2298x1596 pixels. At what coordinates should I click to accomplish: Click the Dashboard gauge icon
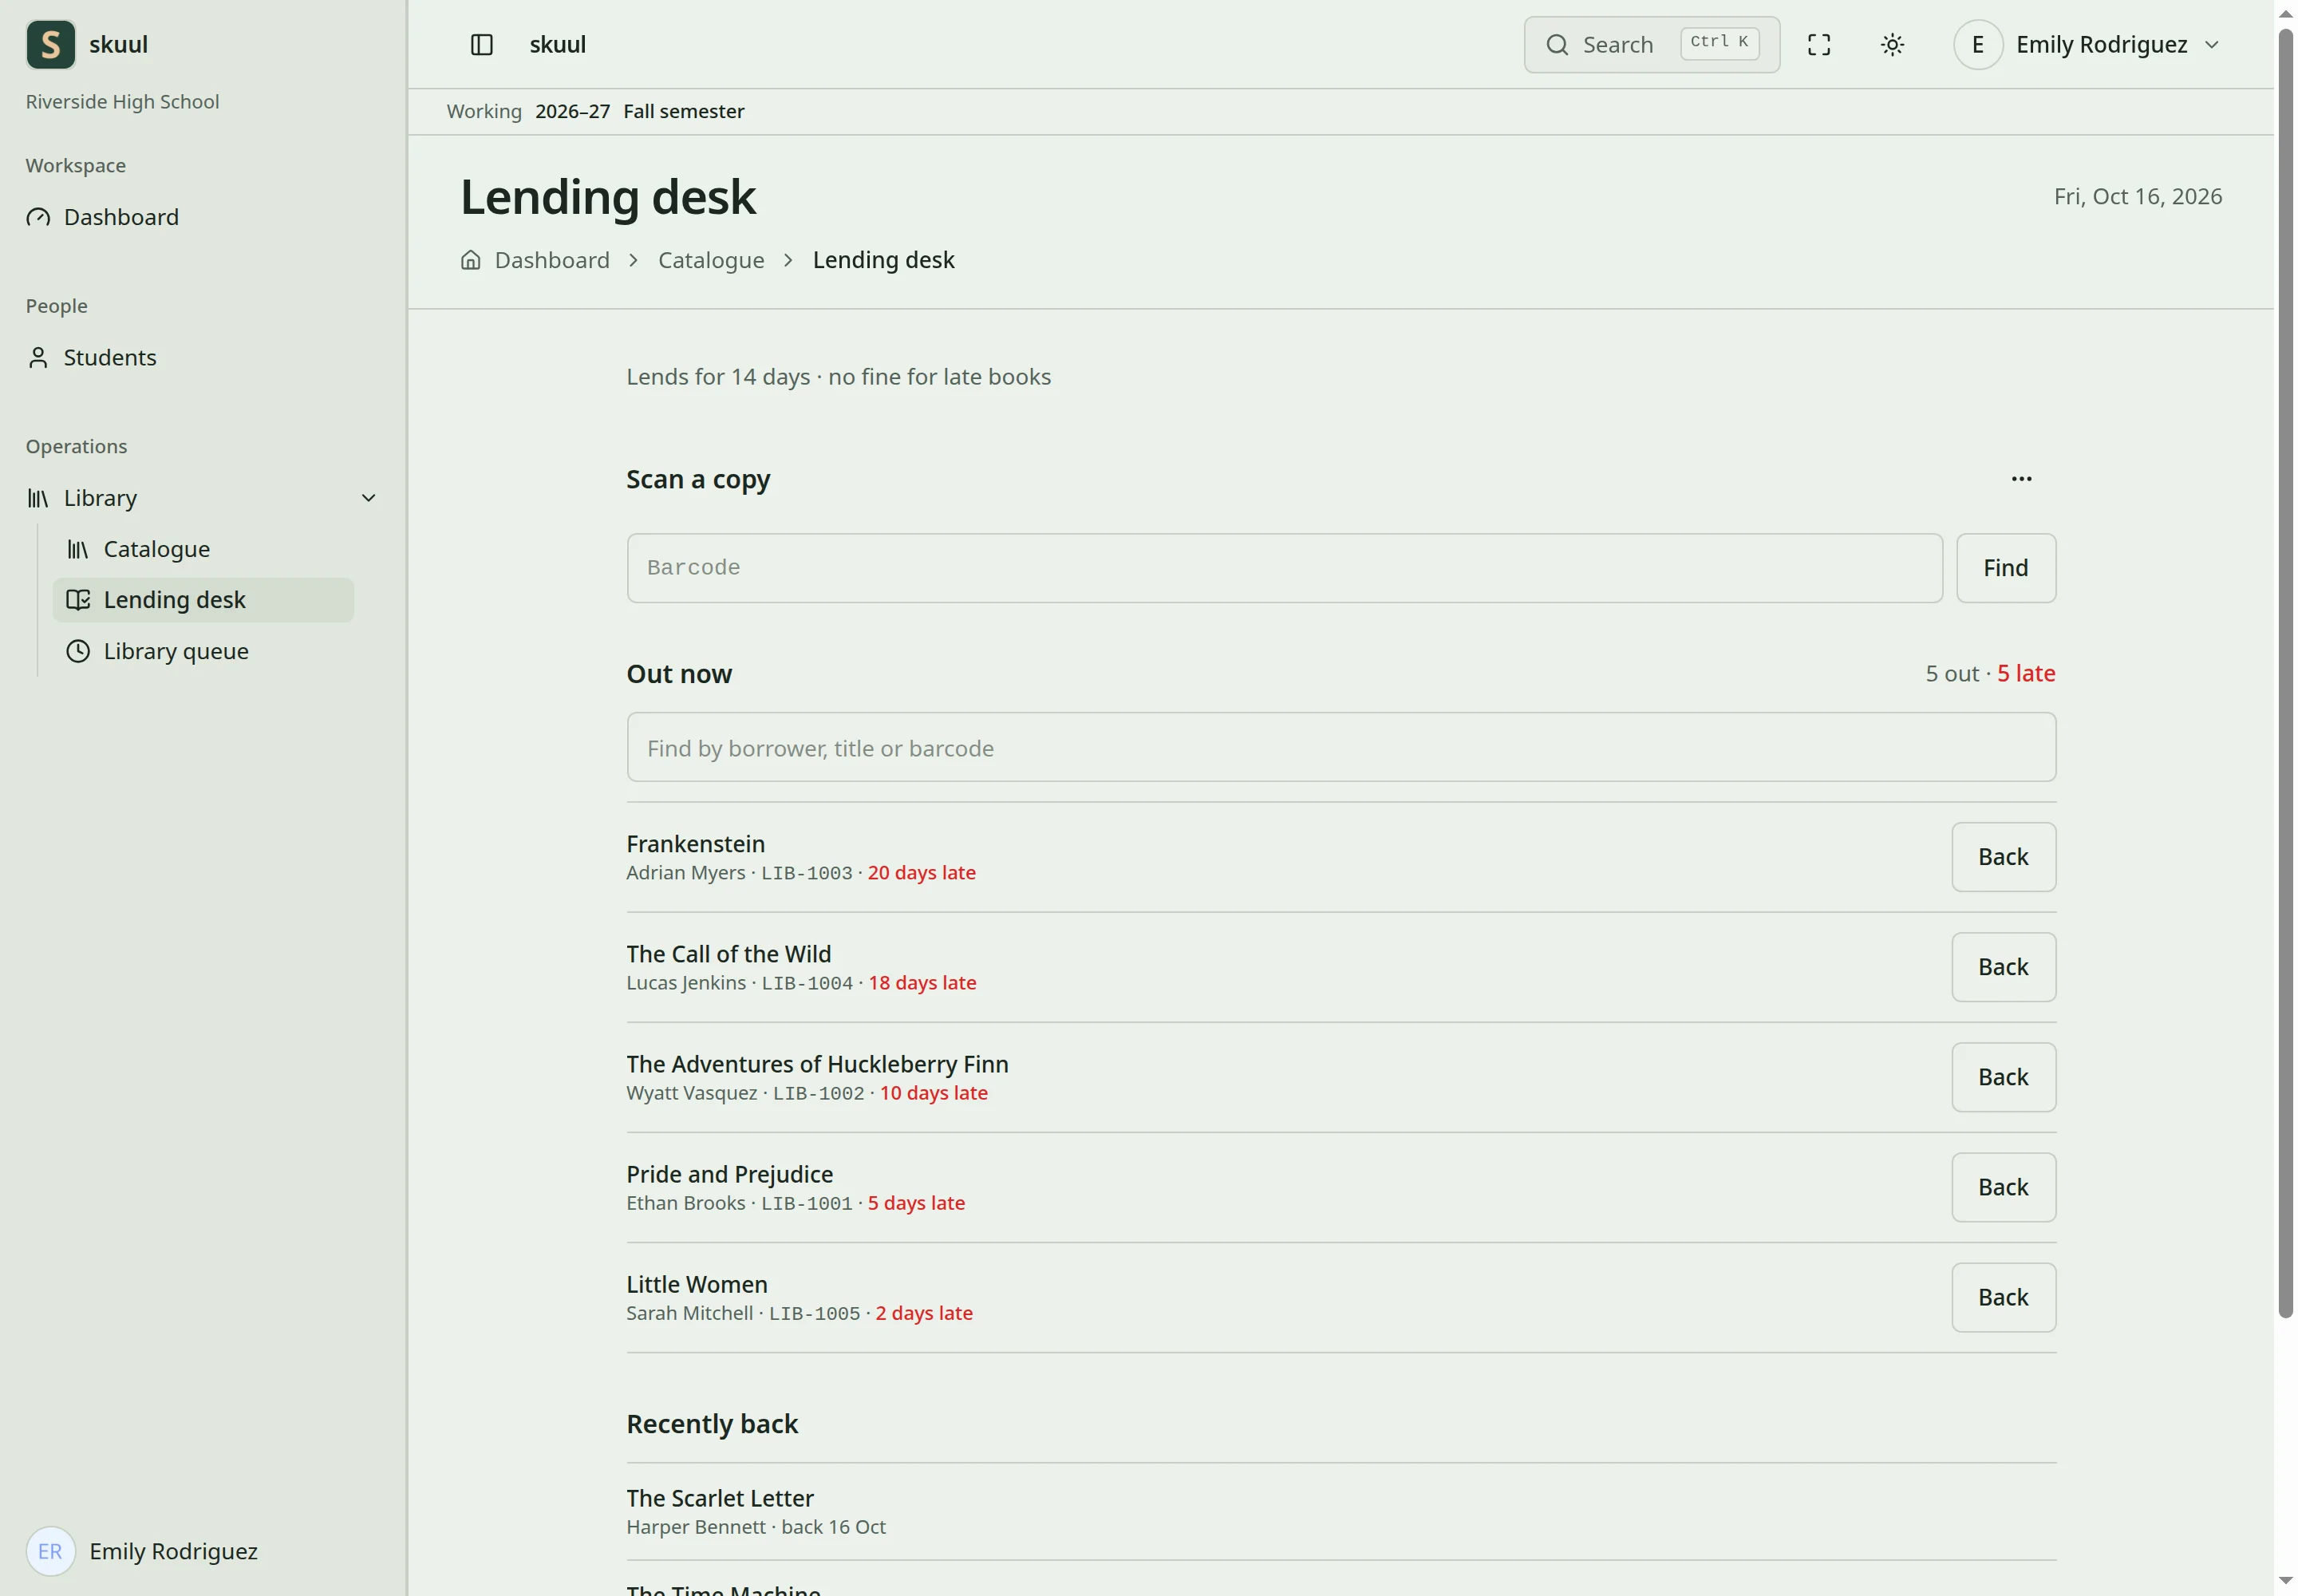click(x=38, y=217)
